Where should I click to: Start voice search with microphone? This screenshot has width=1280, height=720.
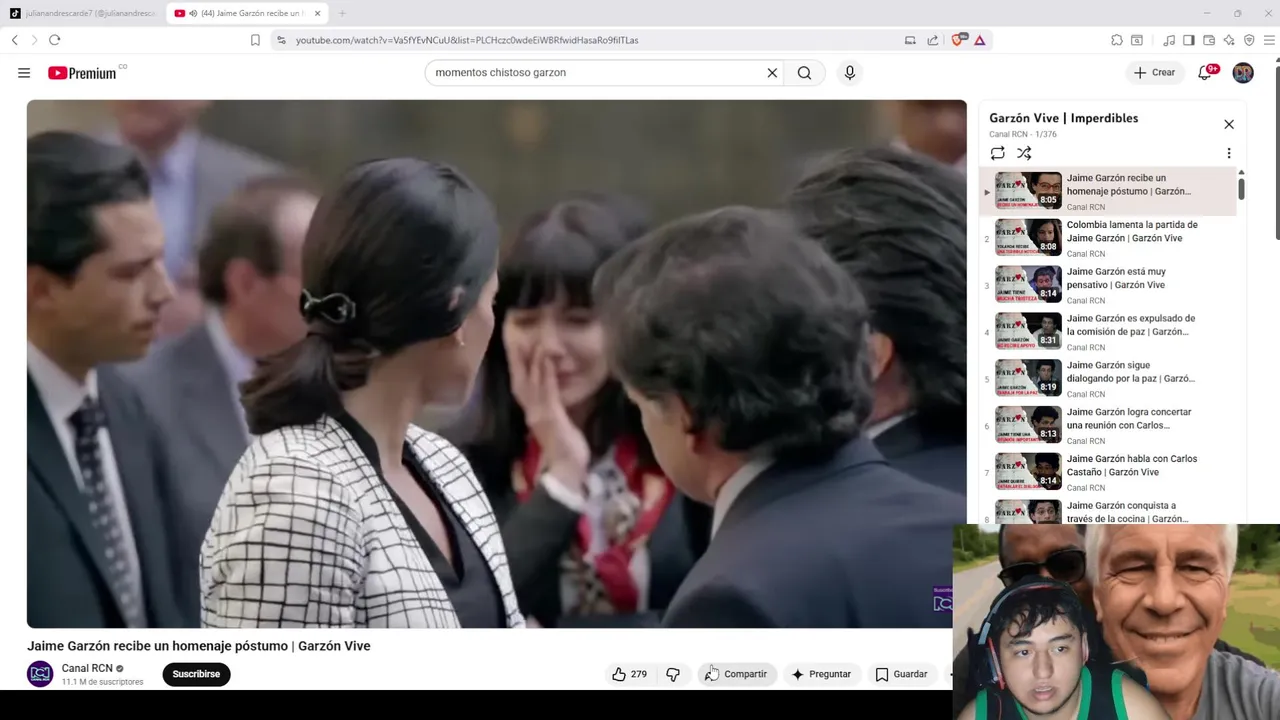coord(850,73)
